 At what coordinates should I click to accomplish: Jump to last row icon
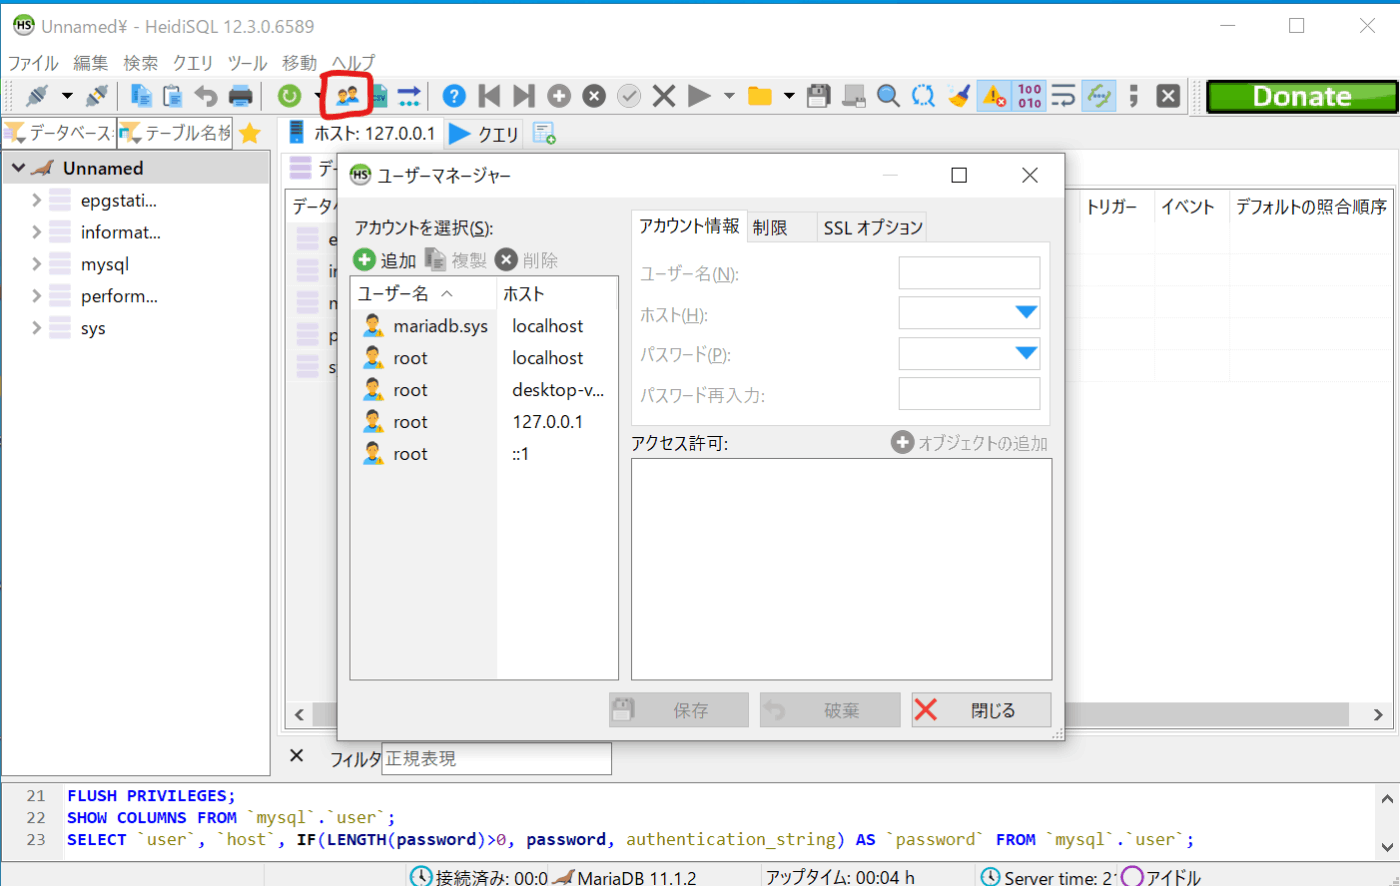523,96
